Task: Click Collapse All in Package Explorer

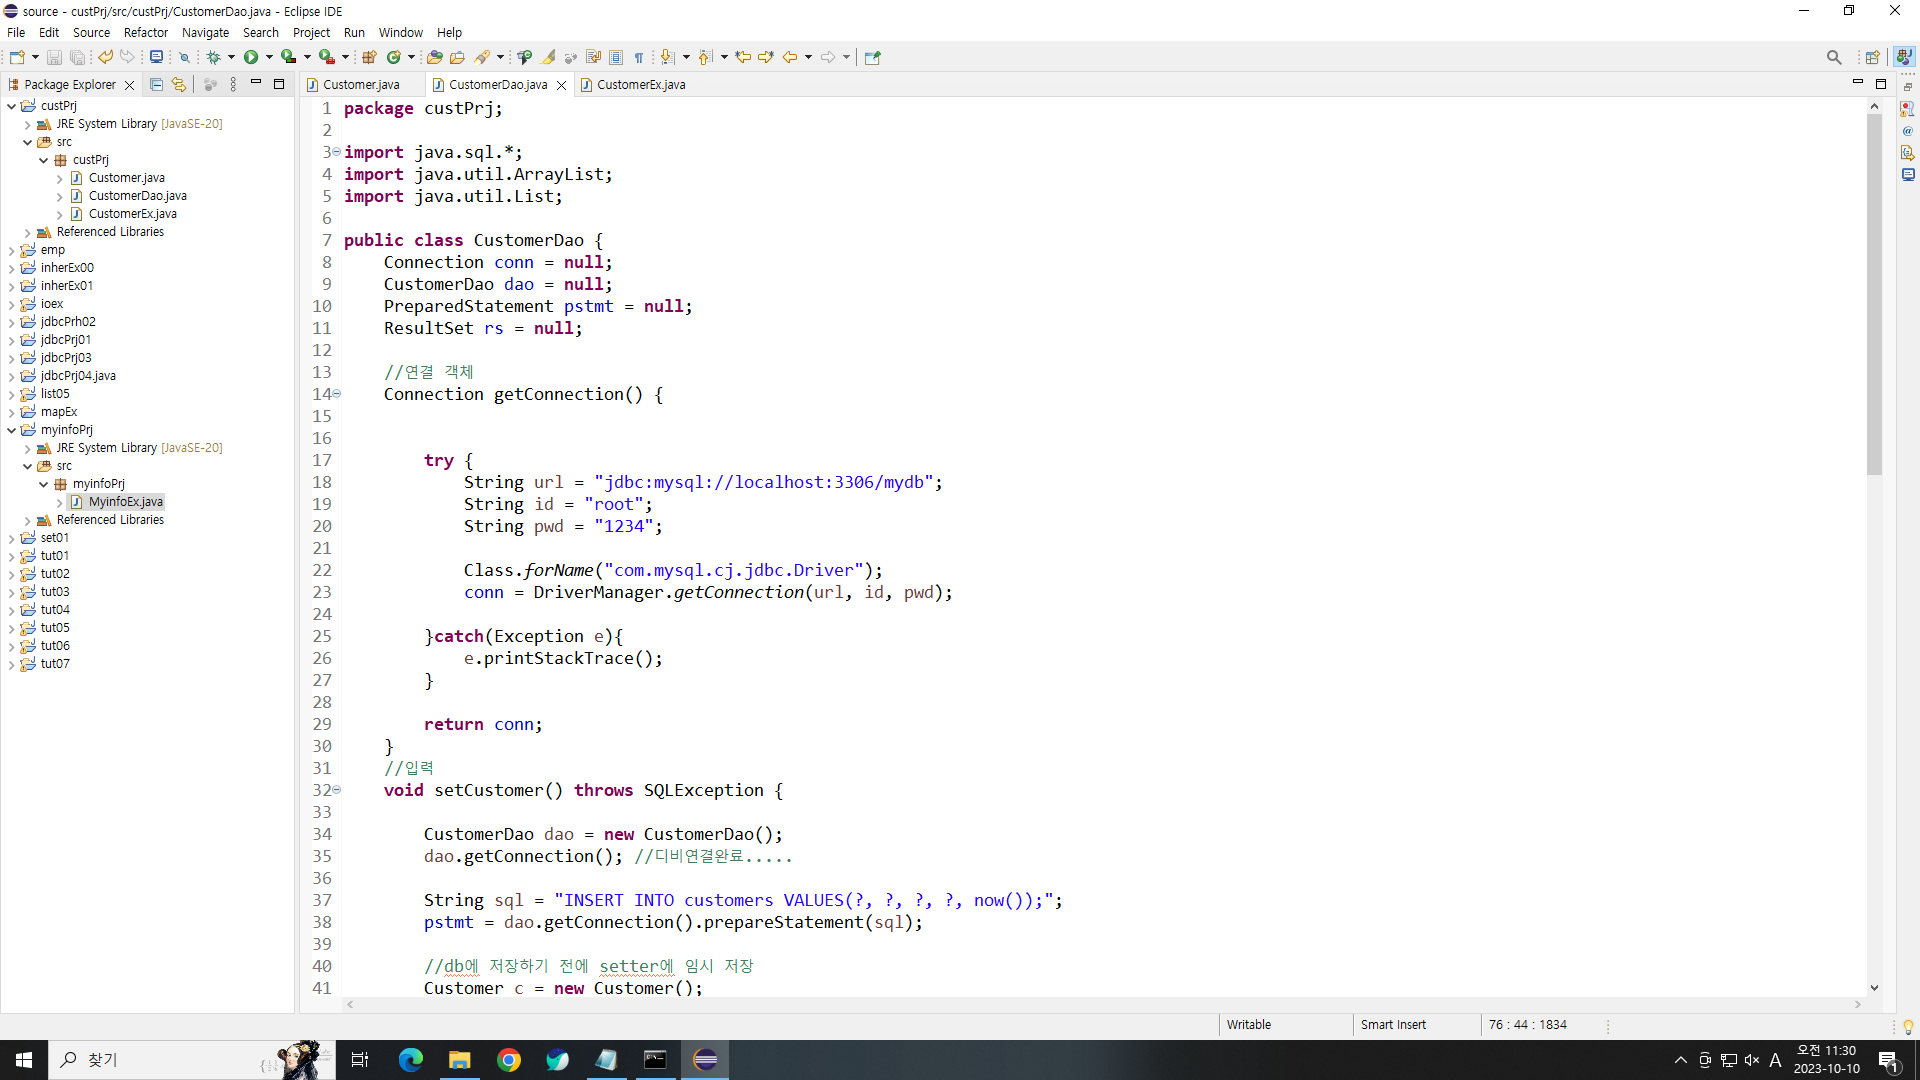Action: tap(156, 85)
